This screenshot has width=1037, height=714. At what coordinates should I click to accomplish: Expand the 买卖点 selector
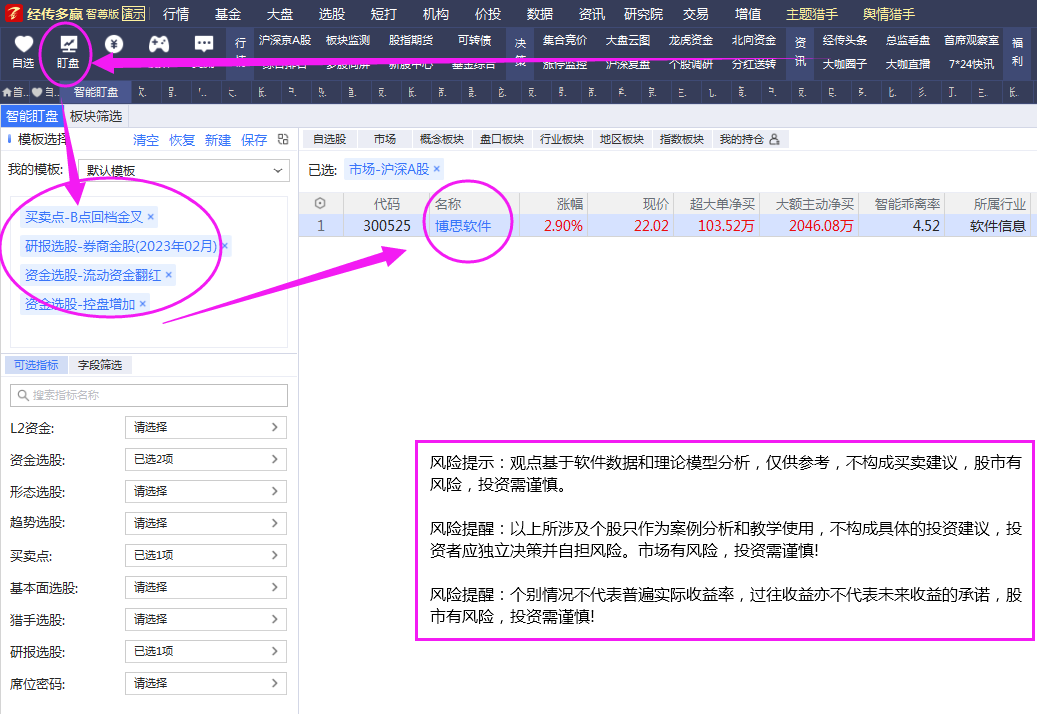(206, 555)
